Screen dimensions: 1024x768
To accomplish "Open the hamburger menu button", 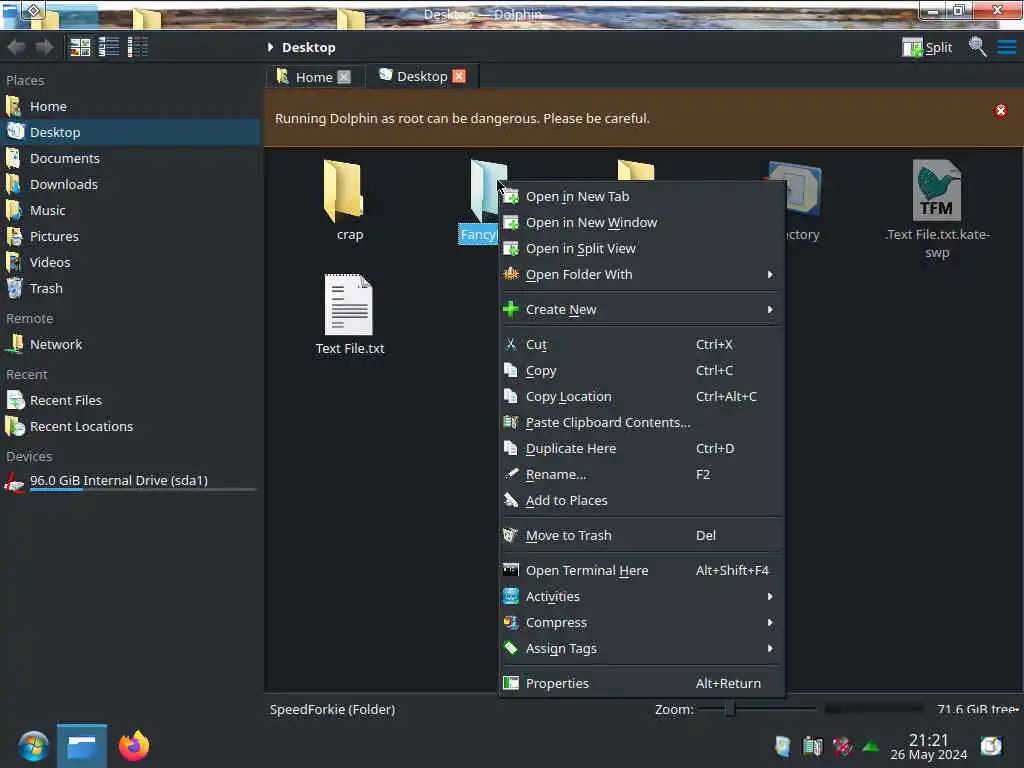I will 1006,47.
